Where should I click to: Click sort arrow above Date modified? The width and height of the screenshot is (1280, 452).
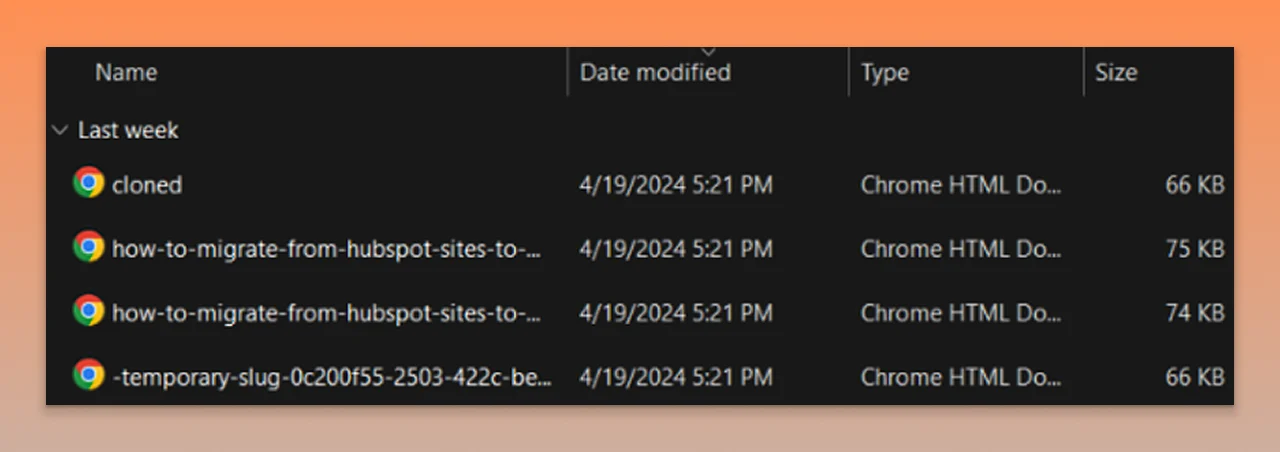pyautogui.click(x=709, y=51)
